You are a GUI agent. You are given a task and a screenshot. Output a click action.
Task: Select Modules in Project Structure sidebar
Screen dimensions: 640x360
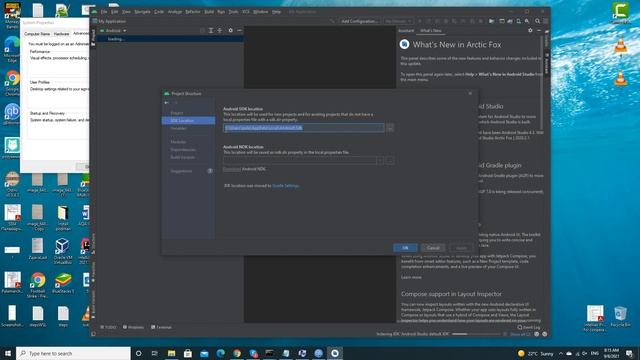[178, 142]
